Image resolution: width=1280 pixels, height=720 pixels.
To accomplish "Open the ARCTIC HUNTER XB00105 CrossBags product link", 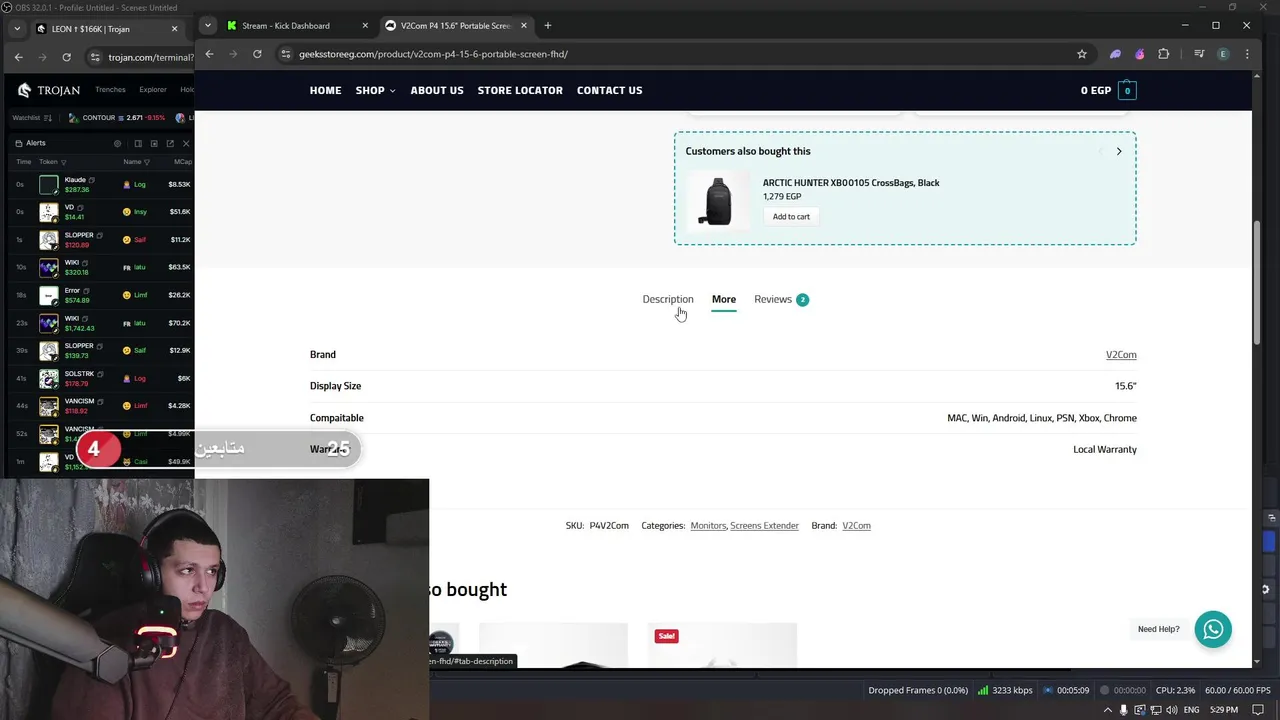I will [851, 183].
